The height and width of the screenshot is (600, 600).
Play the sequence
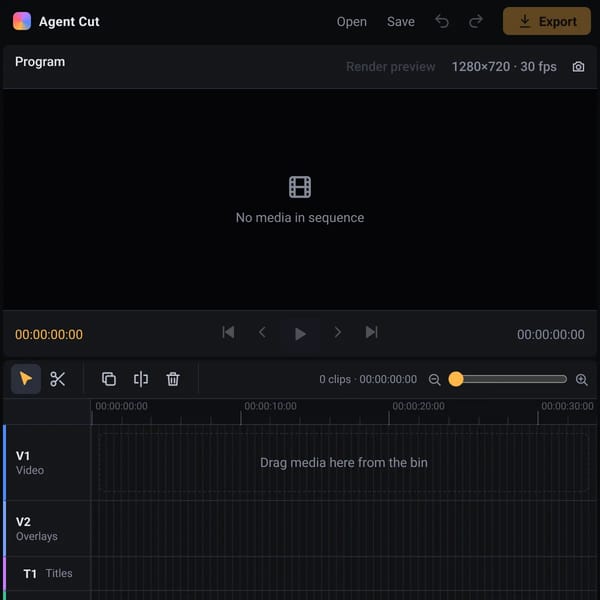click(x=300, y=334)
